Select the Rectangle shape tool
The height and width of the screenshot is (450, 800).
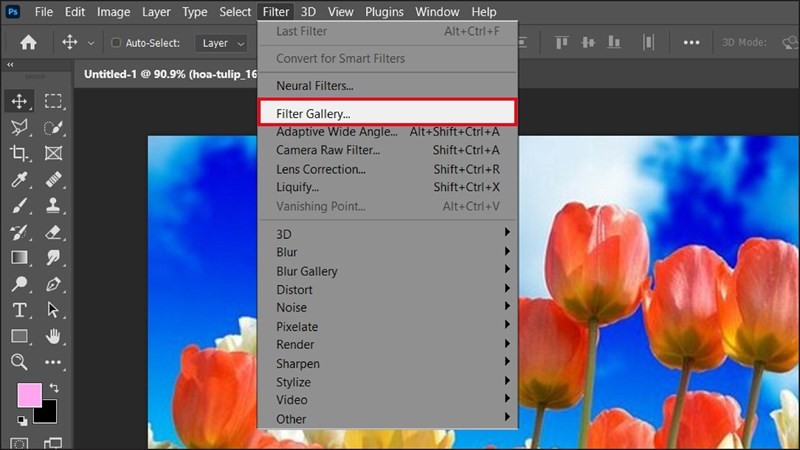tap(19, 336)
